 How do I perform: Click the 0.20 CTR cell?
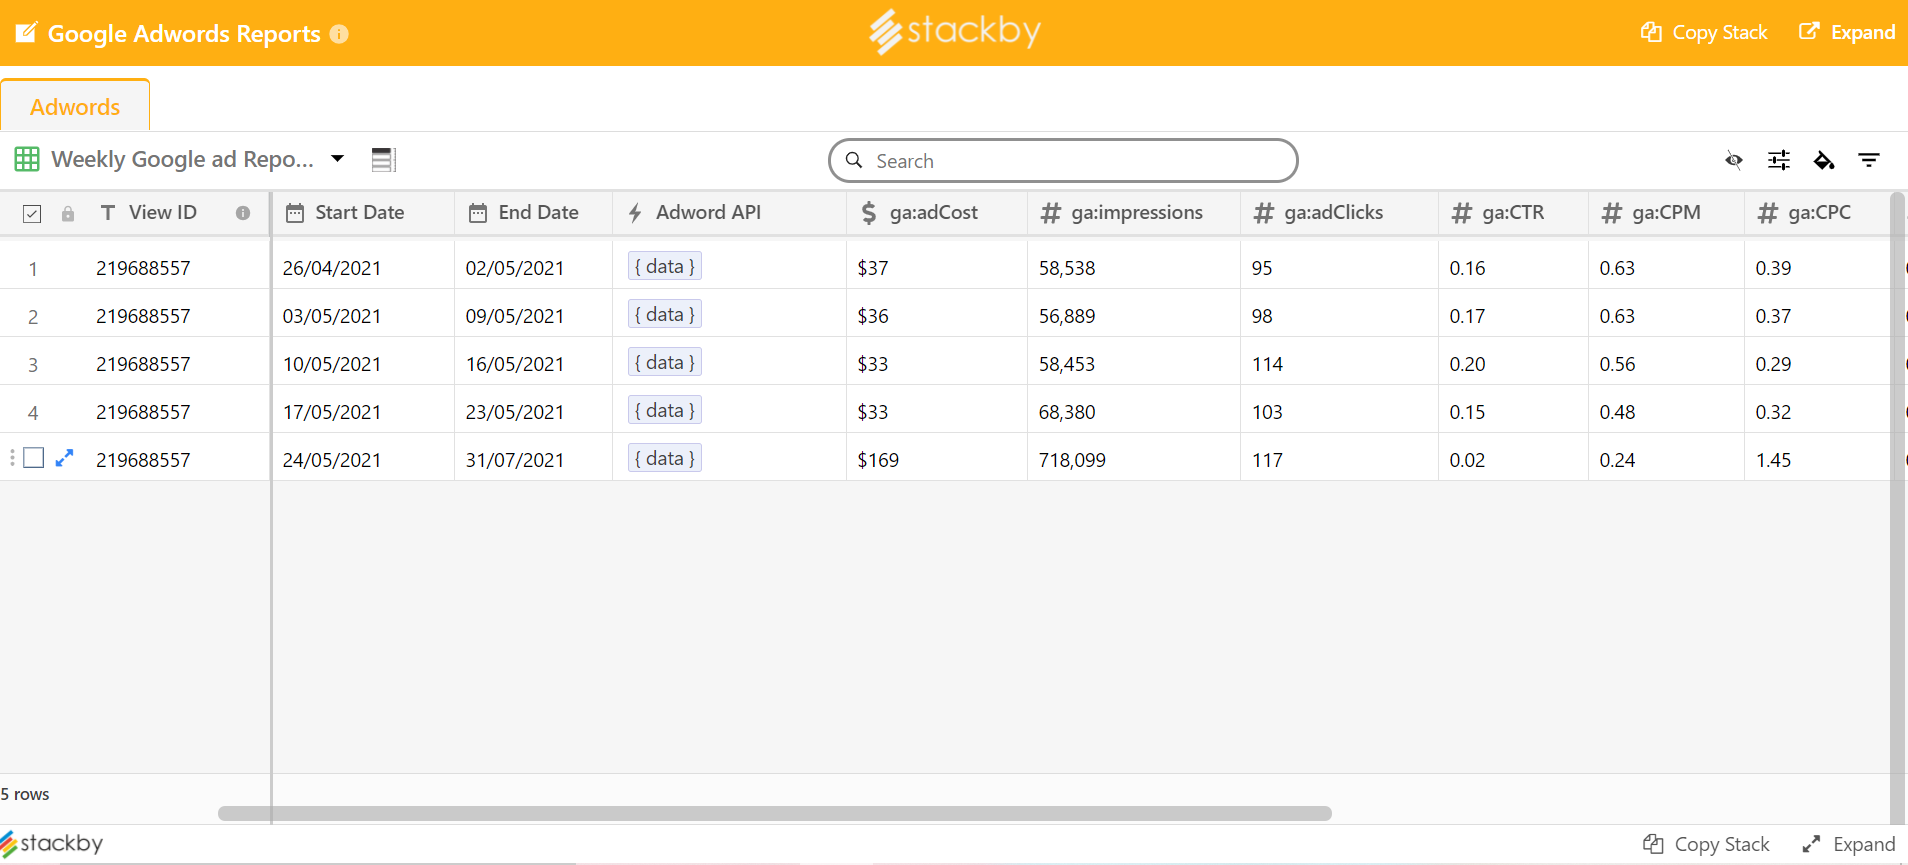pos(1513,363)
